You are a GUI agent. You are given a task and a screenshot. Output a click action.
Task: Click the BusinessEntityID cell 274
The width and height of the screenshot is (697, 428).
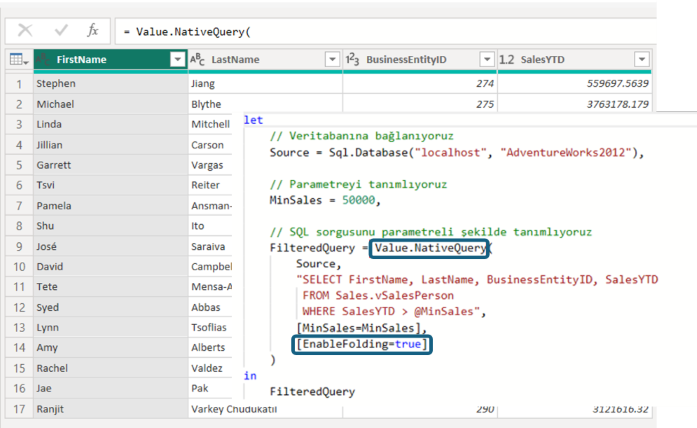tap(420, 84)
